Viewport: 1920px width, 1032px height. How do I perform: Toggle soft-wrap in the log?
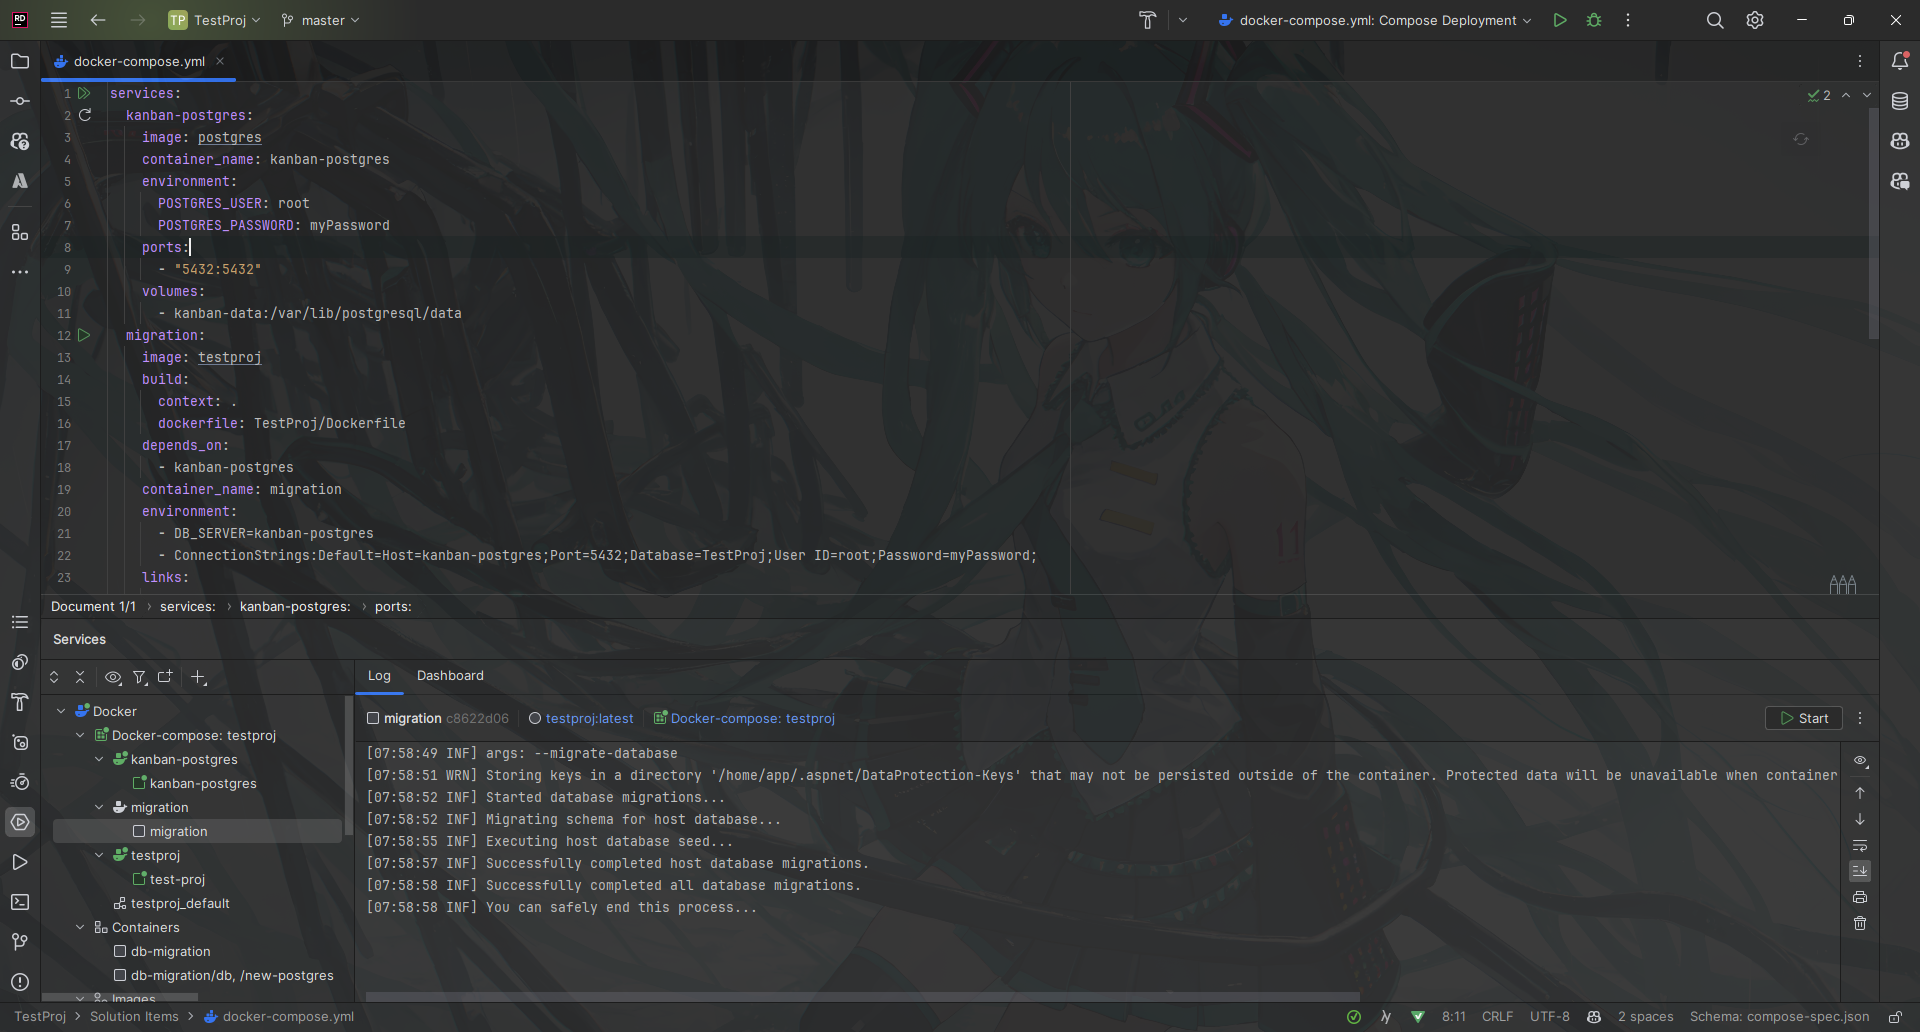pyautogui.click(x=1860, y=845)
